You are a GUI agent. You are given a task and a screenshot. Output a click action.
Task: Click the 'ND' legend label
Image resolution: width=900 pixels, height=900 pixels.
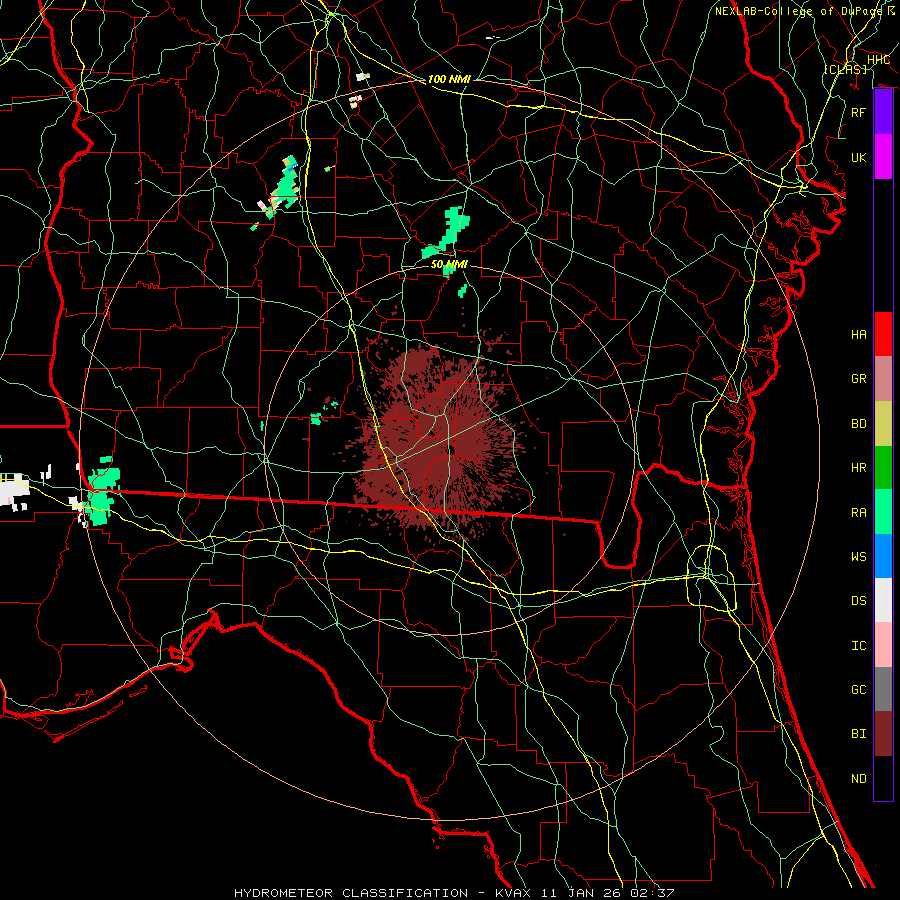[x=858, y=778]
